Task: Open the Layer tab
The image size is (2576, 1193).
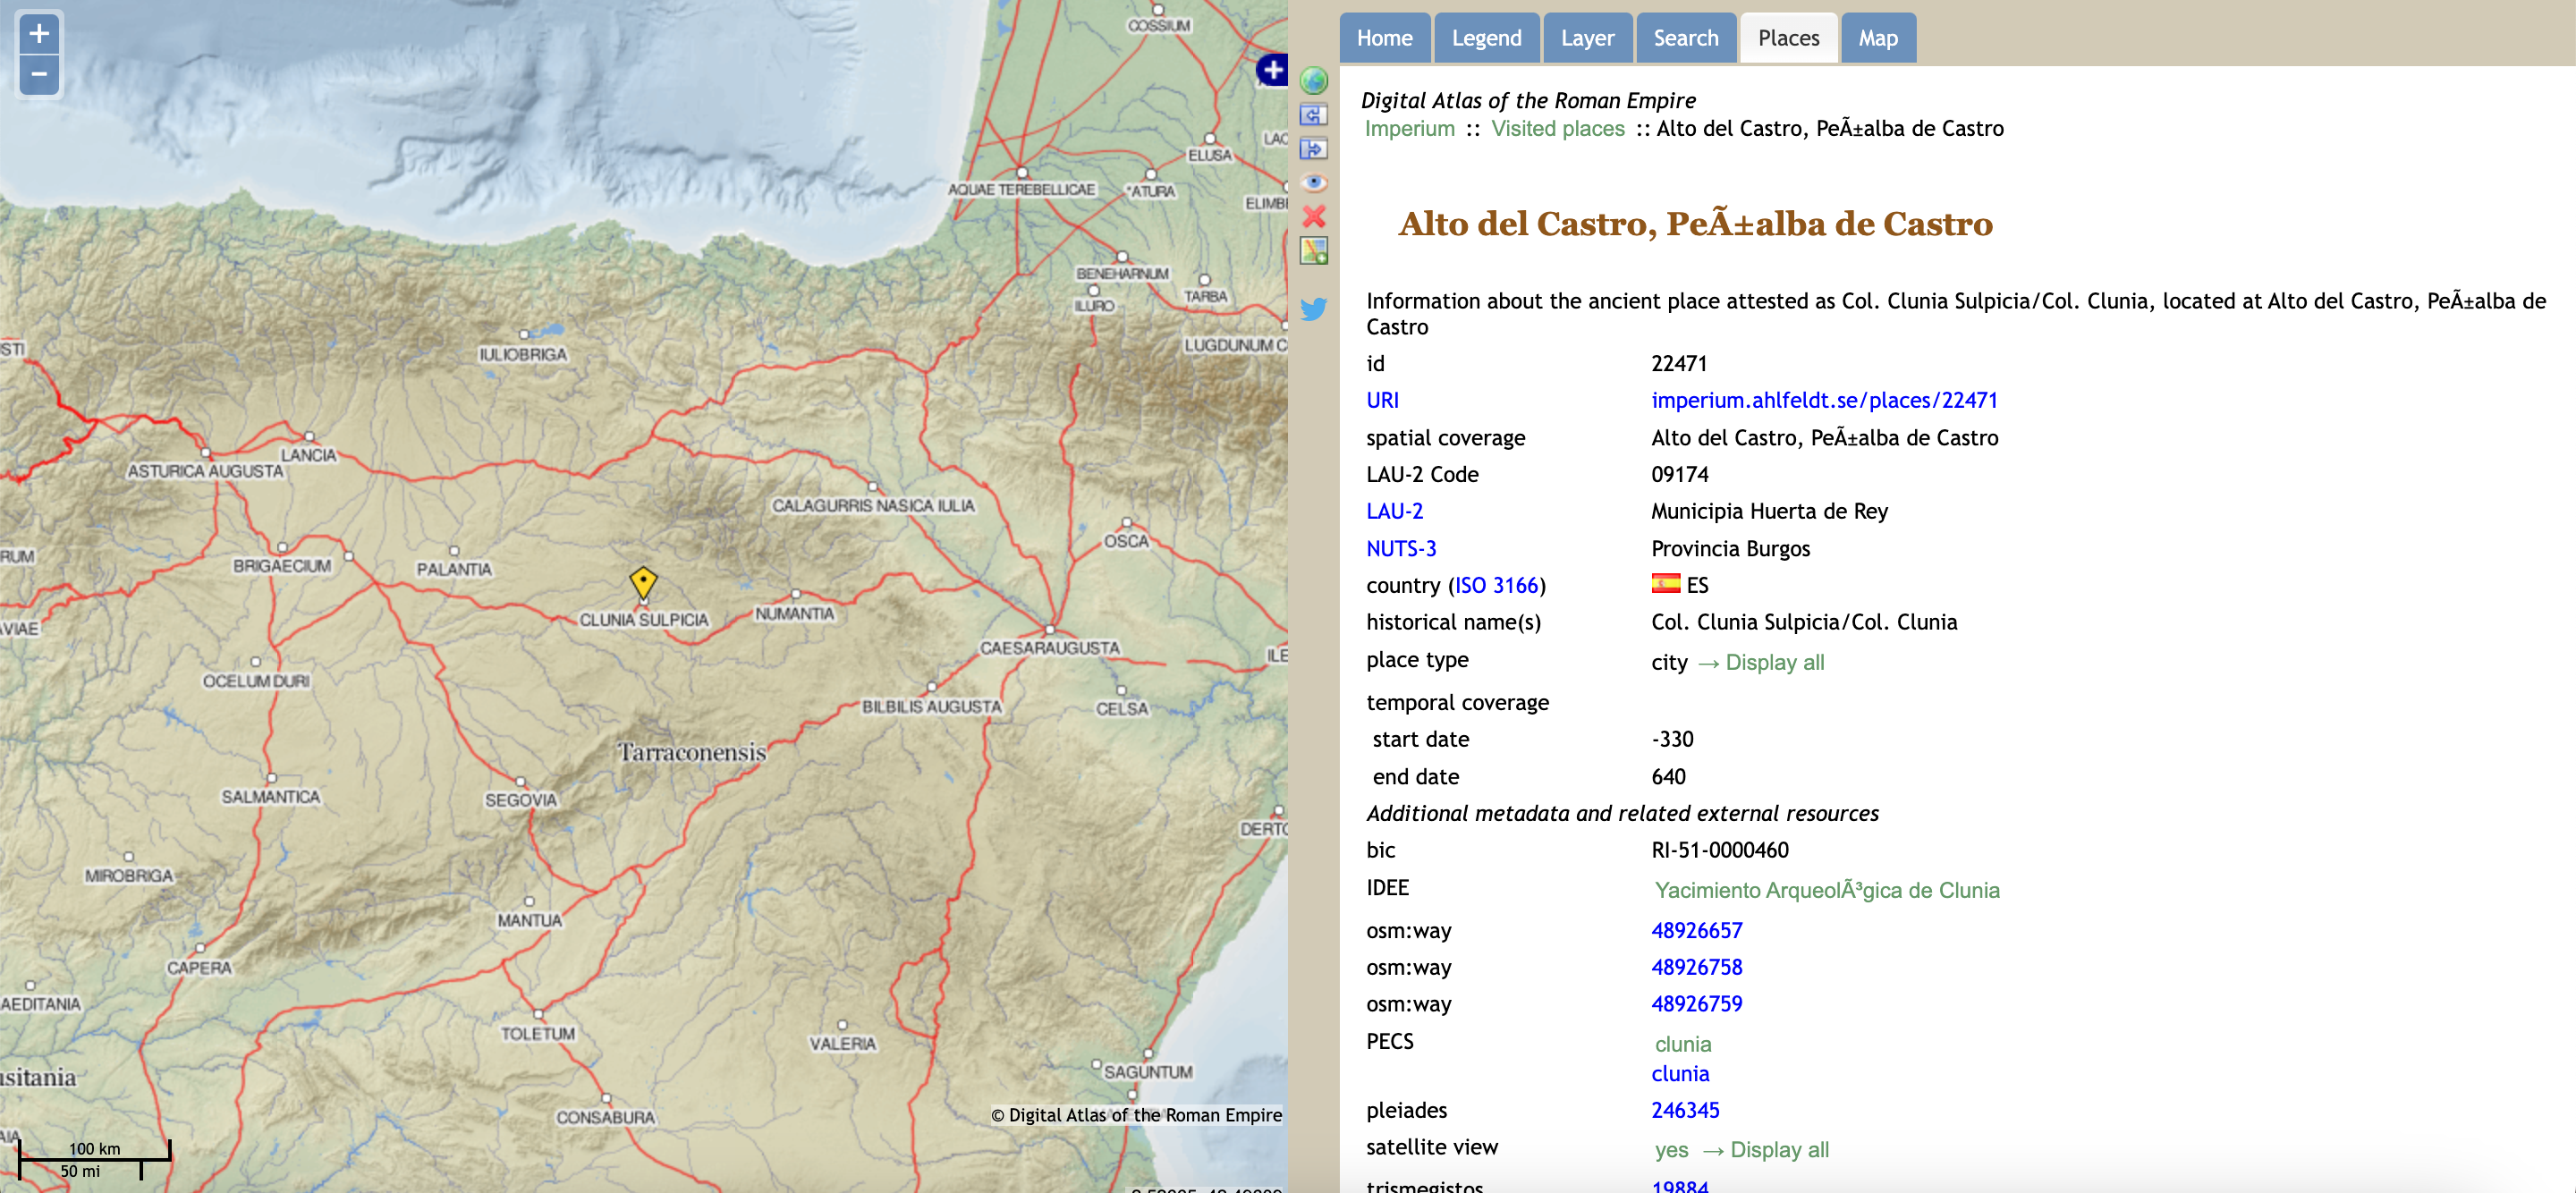Action: point(1587,38)
